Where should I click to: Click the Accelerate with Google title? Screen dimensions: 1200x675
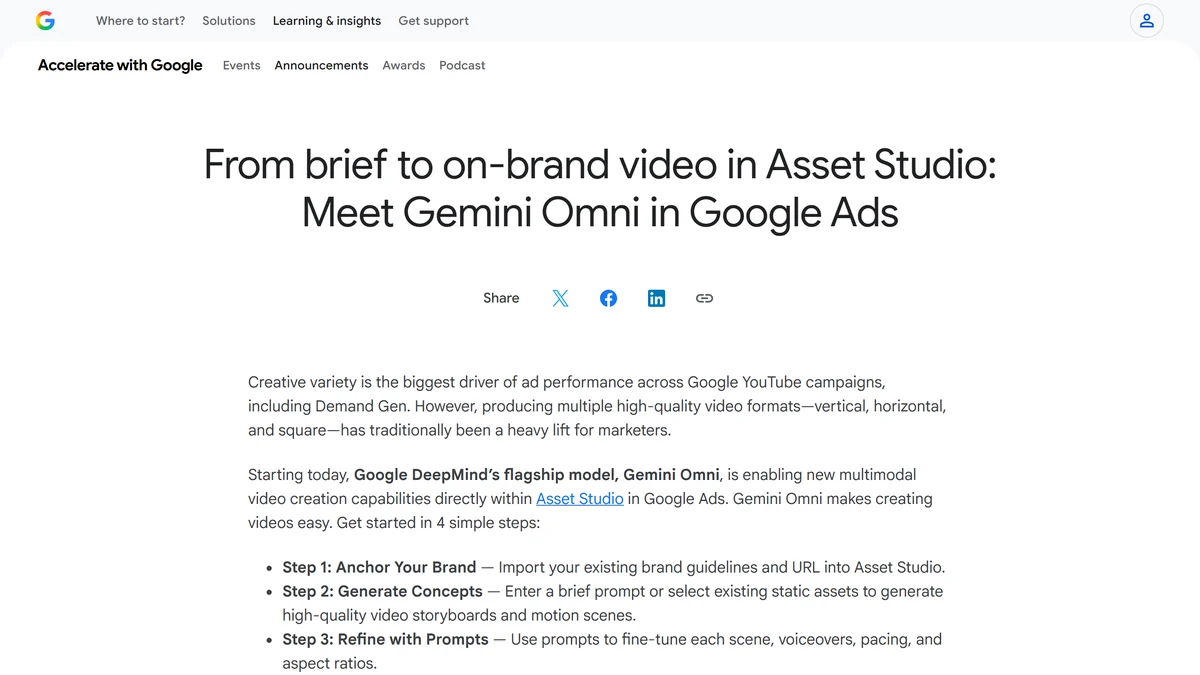point(120,65)
